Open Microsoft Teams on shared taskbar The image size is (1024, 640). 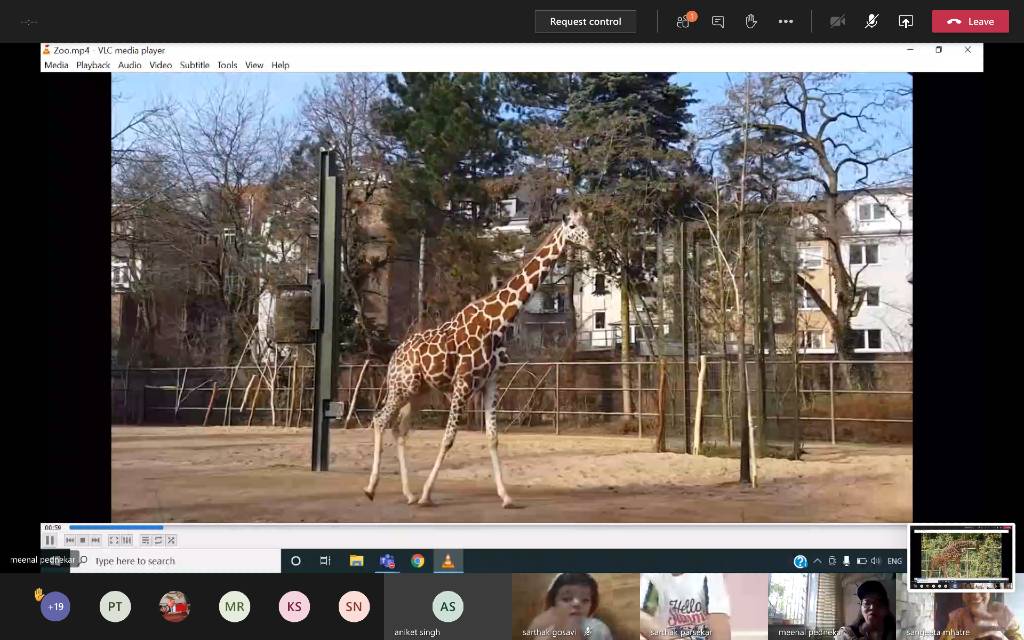pyautogui.click(x=387, y=561)
